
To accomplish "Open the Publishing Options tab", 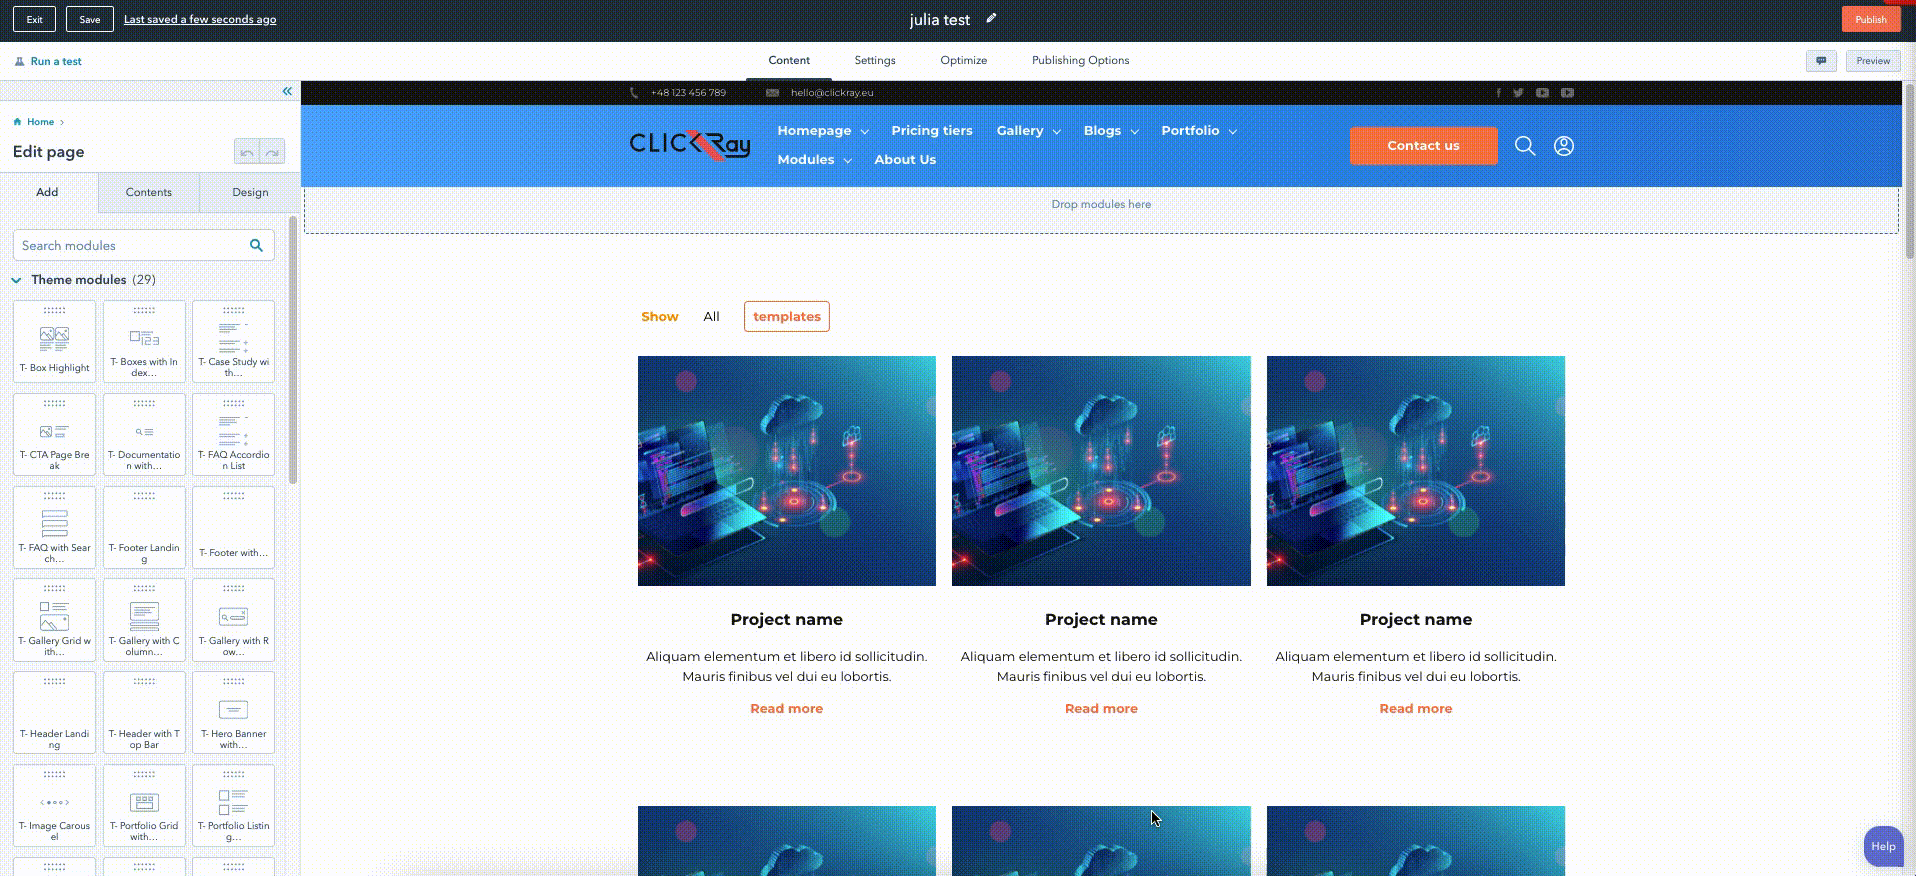I will [x=1080, y=60].
